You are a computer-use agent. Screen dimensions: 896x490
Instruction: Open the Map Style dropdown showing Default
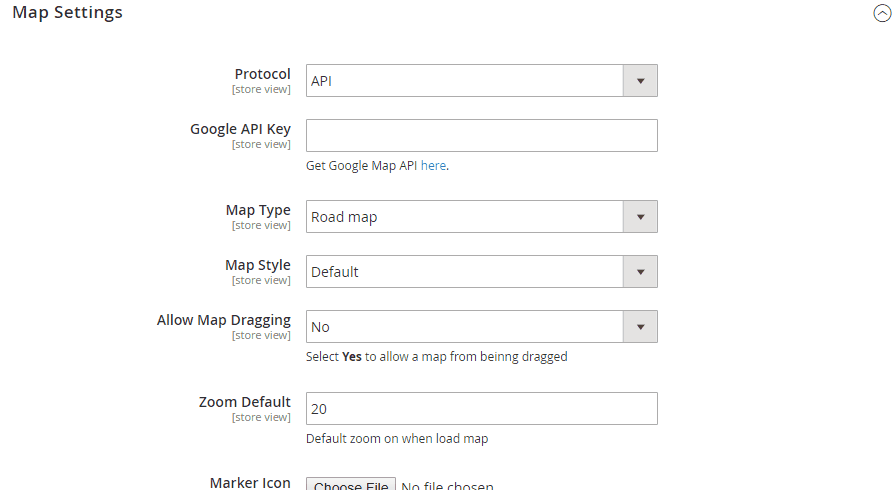point(465,272)
